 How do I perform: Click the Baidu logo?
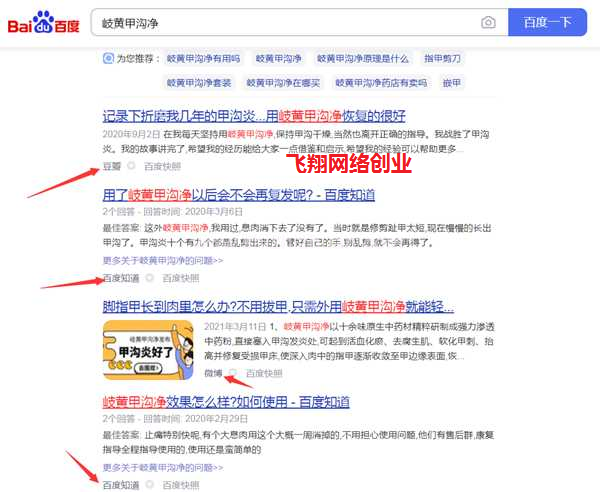(x=44, y=22)
